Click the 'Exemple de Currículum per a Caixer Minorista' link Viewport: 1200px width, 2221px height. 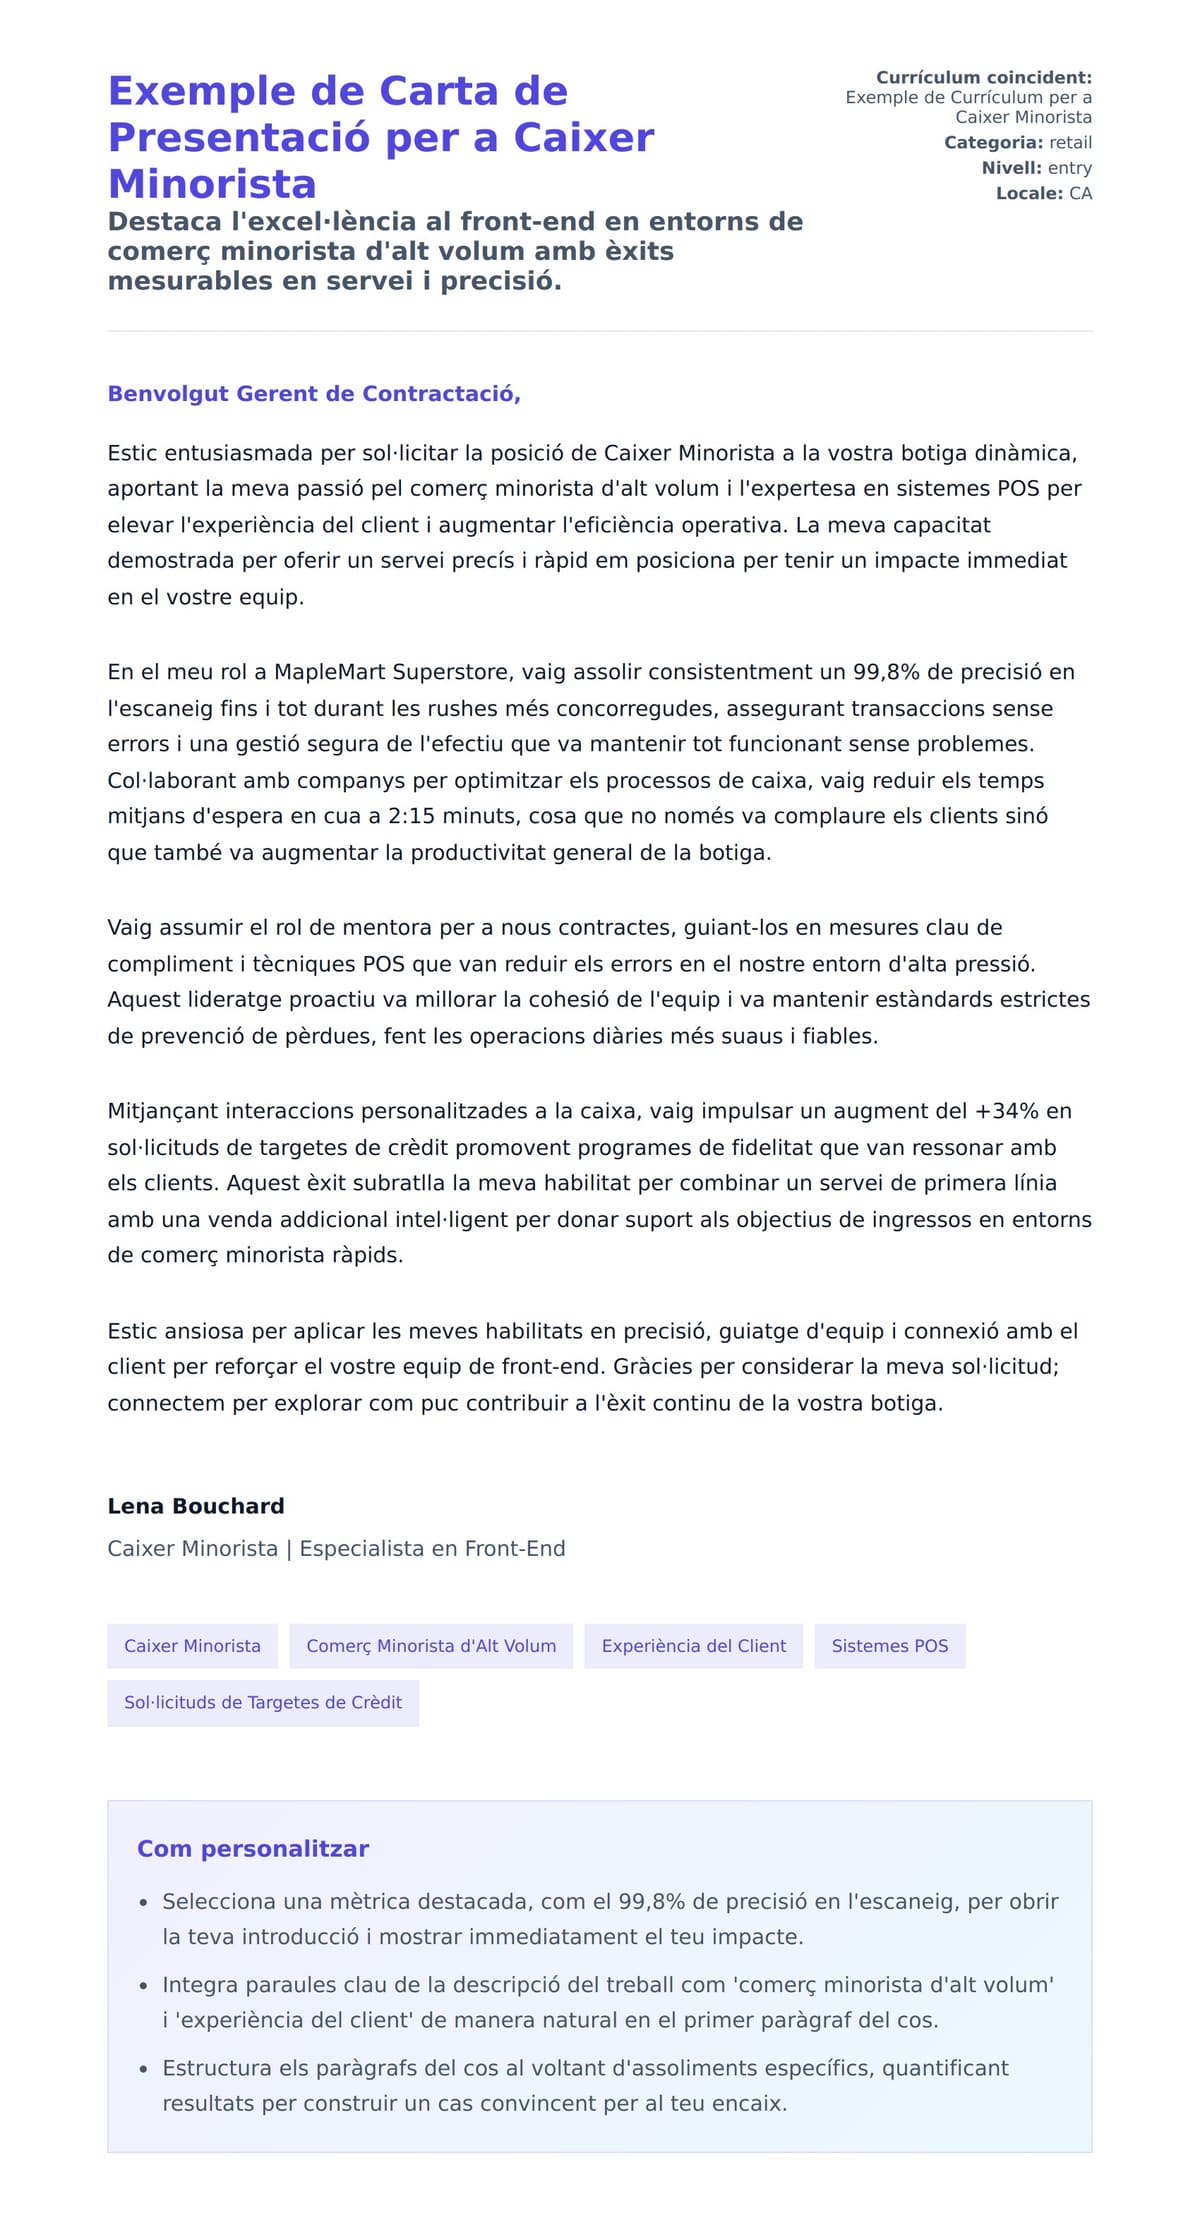pyautogui.click(x=968, y=107)
